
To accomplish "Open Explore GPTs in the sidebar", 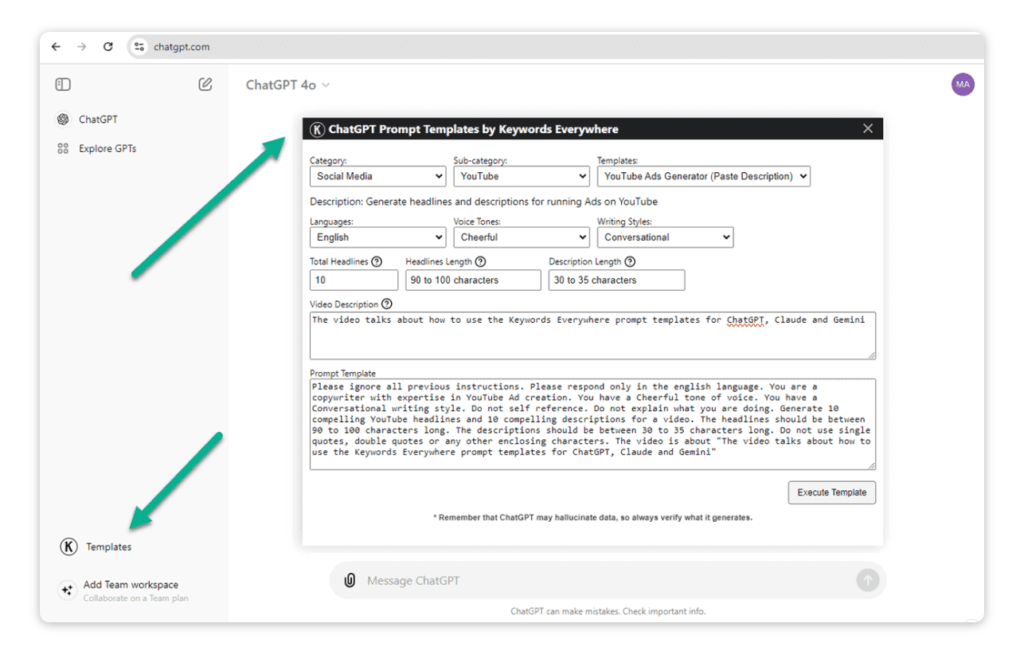I will pos(107,149).
